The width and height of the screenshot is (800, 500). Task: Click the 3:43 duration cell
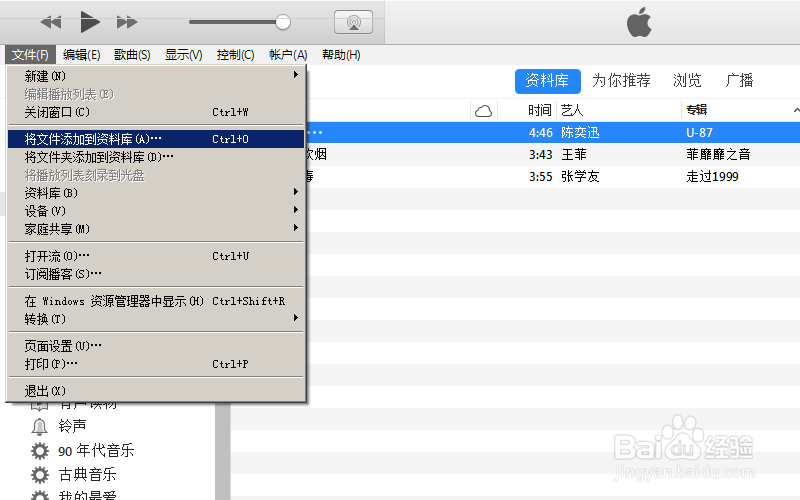(540, 155)
